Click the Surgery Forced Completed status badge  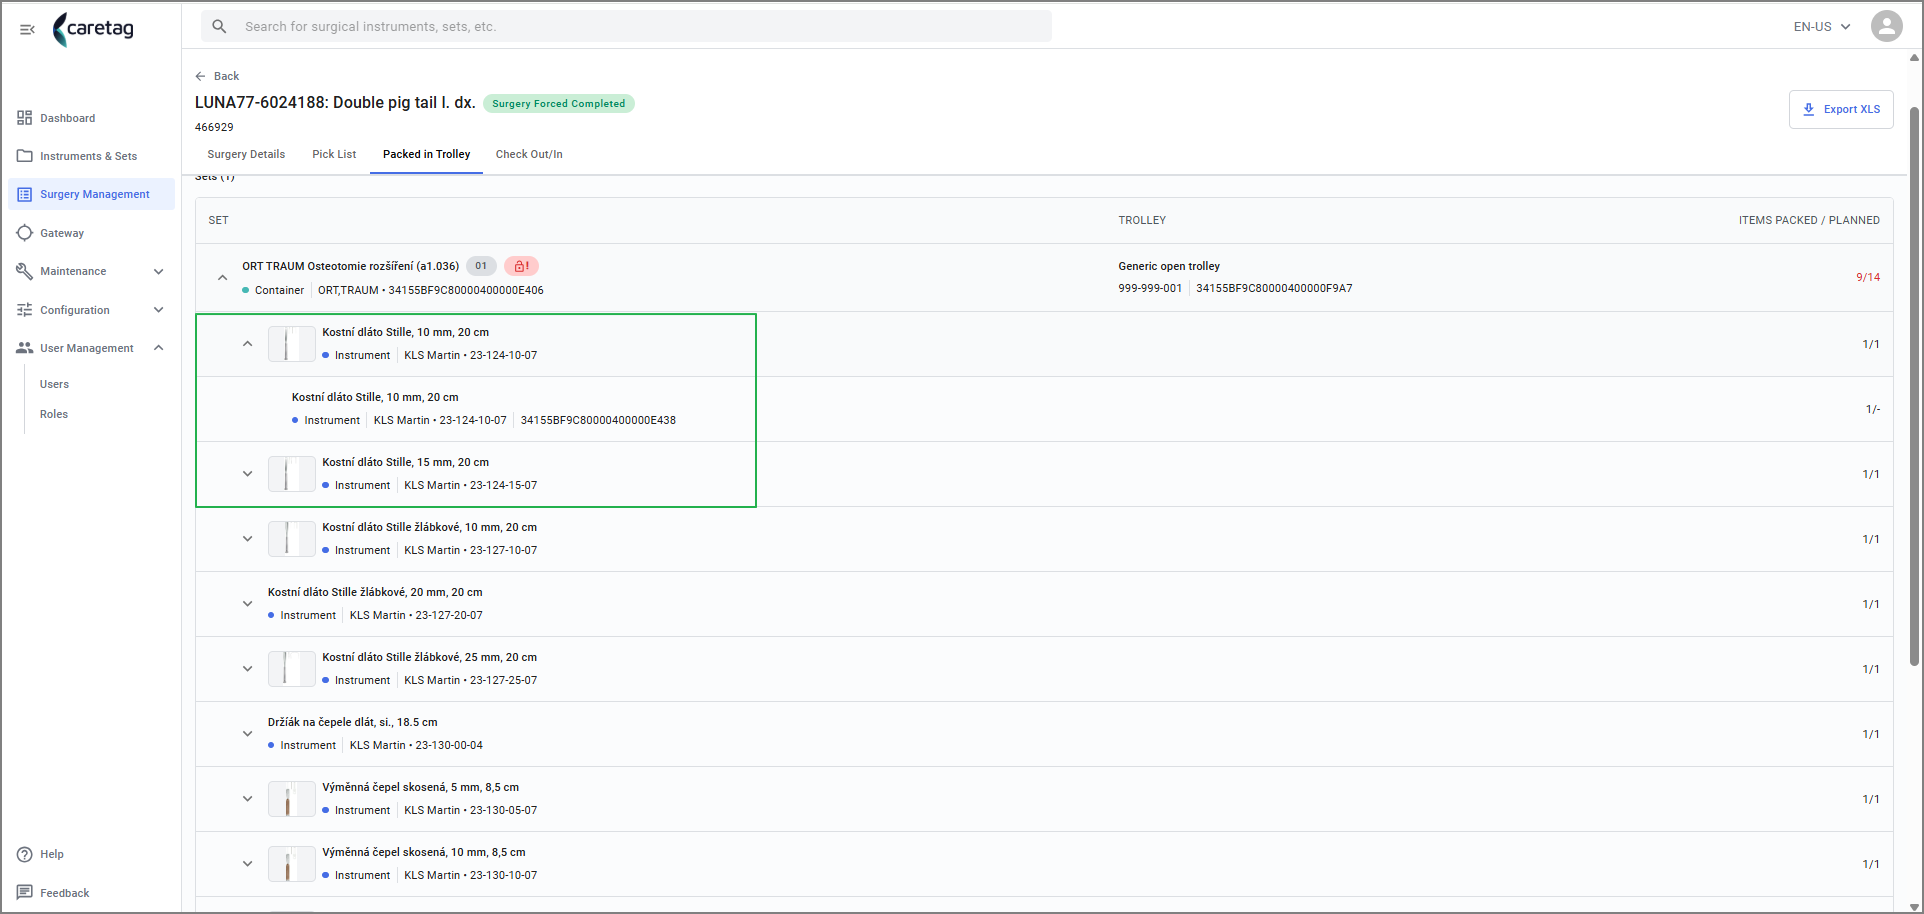[558, 103]
